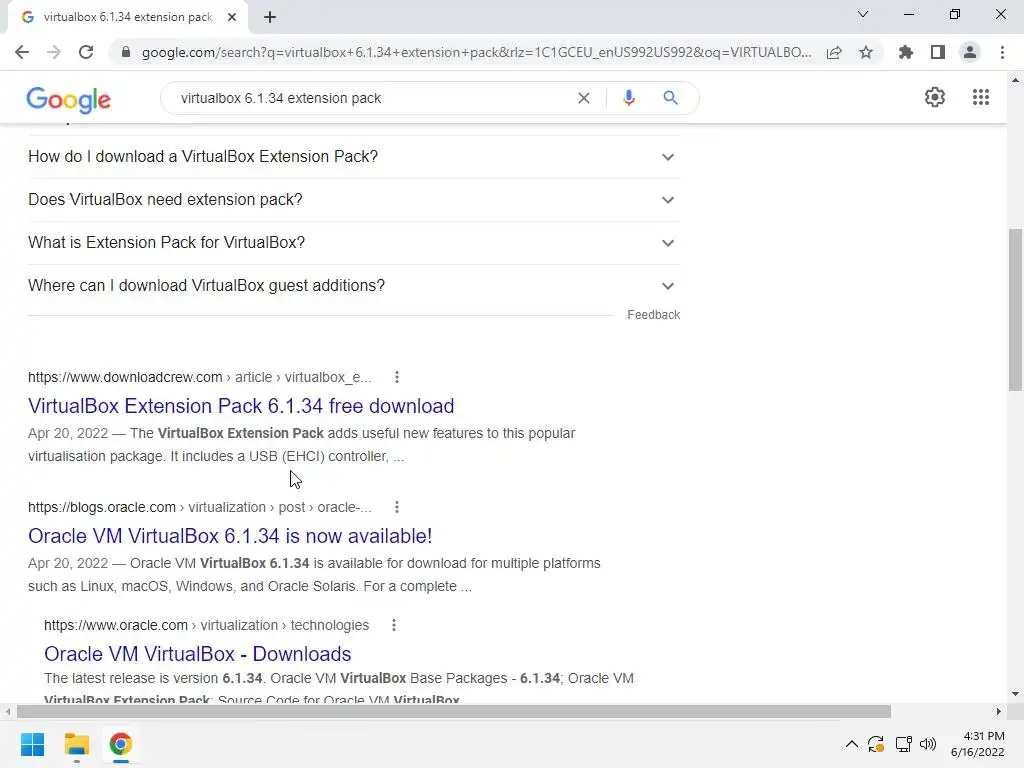
Task: Clear the search box text
Action: pos(584,98)
